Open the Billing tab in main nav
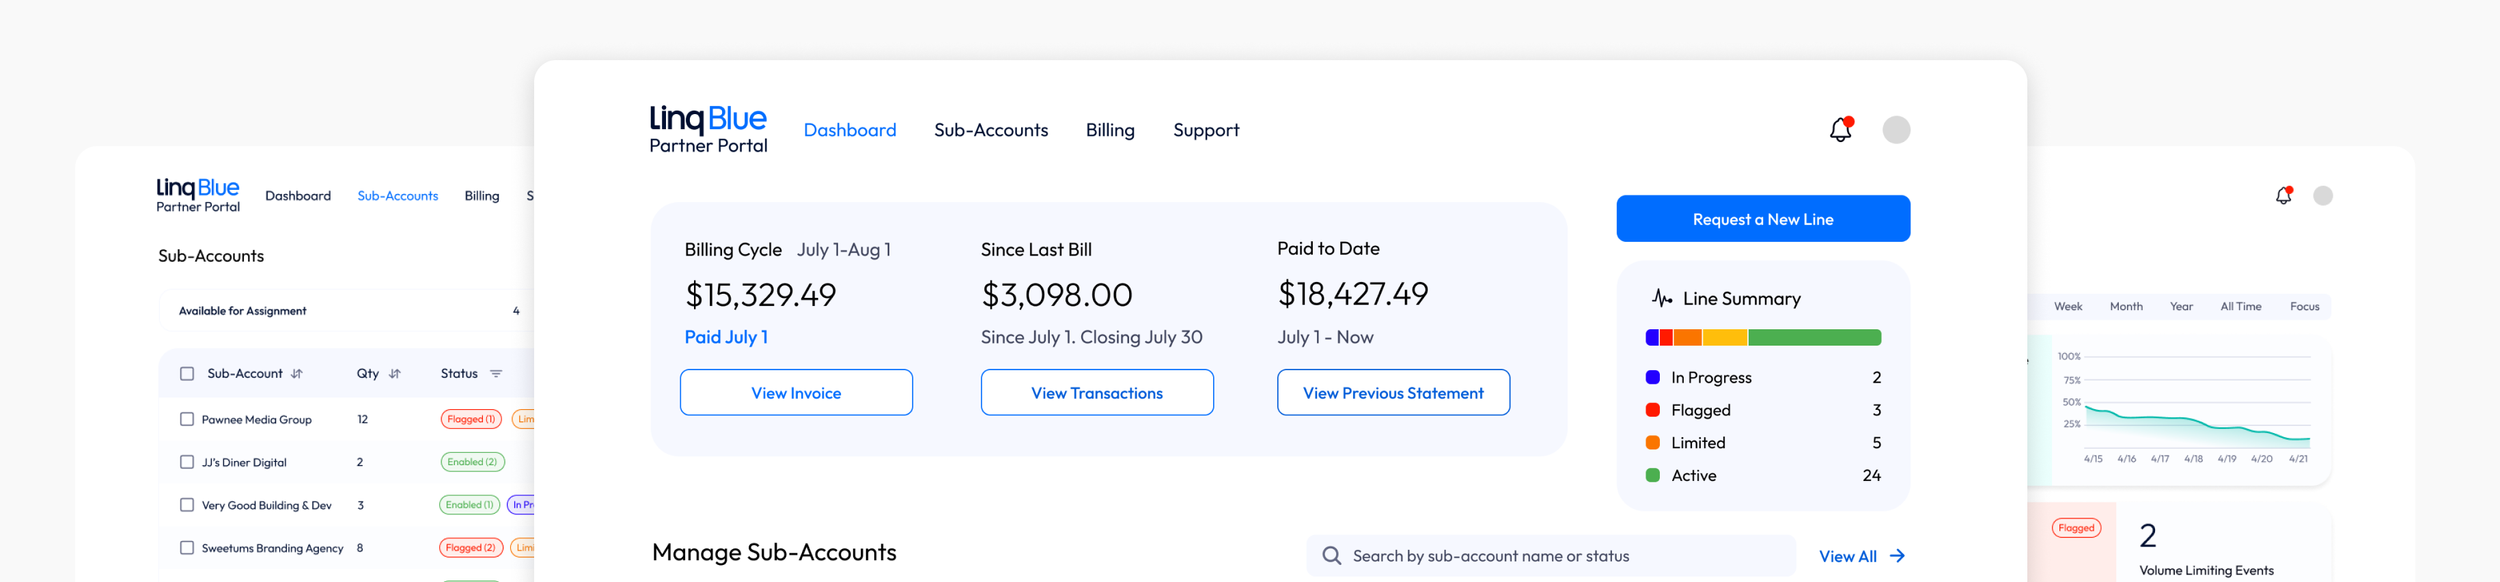 point(1110,130)
